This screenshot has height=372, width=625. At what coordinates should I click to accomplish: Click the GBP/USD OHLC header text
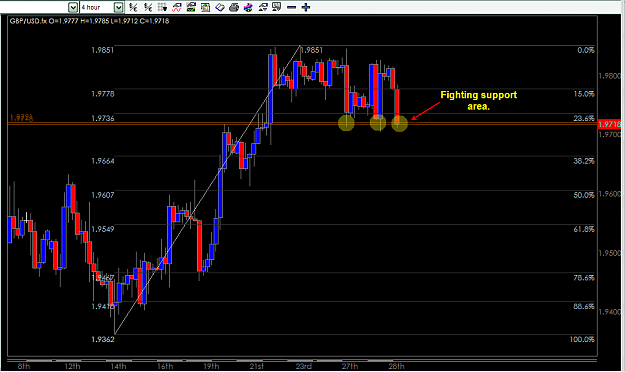click(89, 21)
